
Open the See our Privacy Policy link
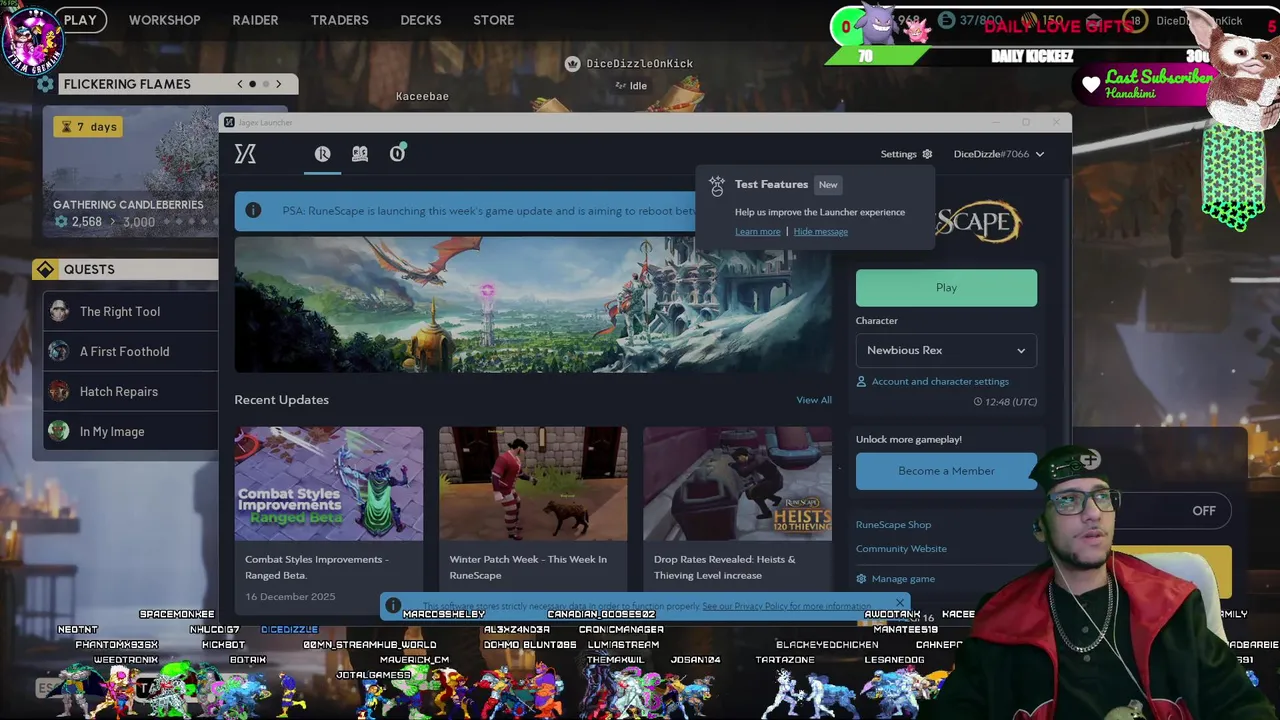coord(785,606)
